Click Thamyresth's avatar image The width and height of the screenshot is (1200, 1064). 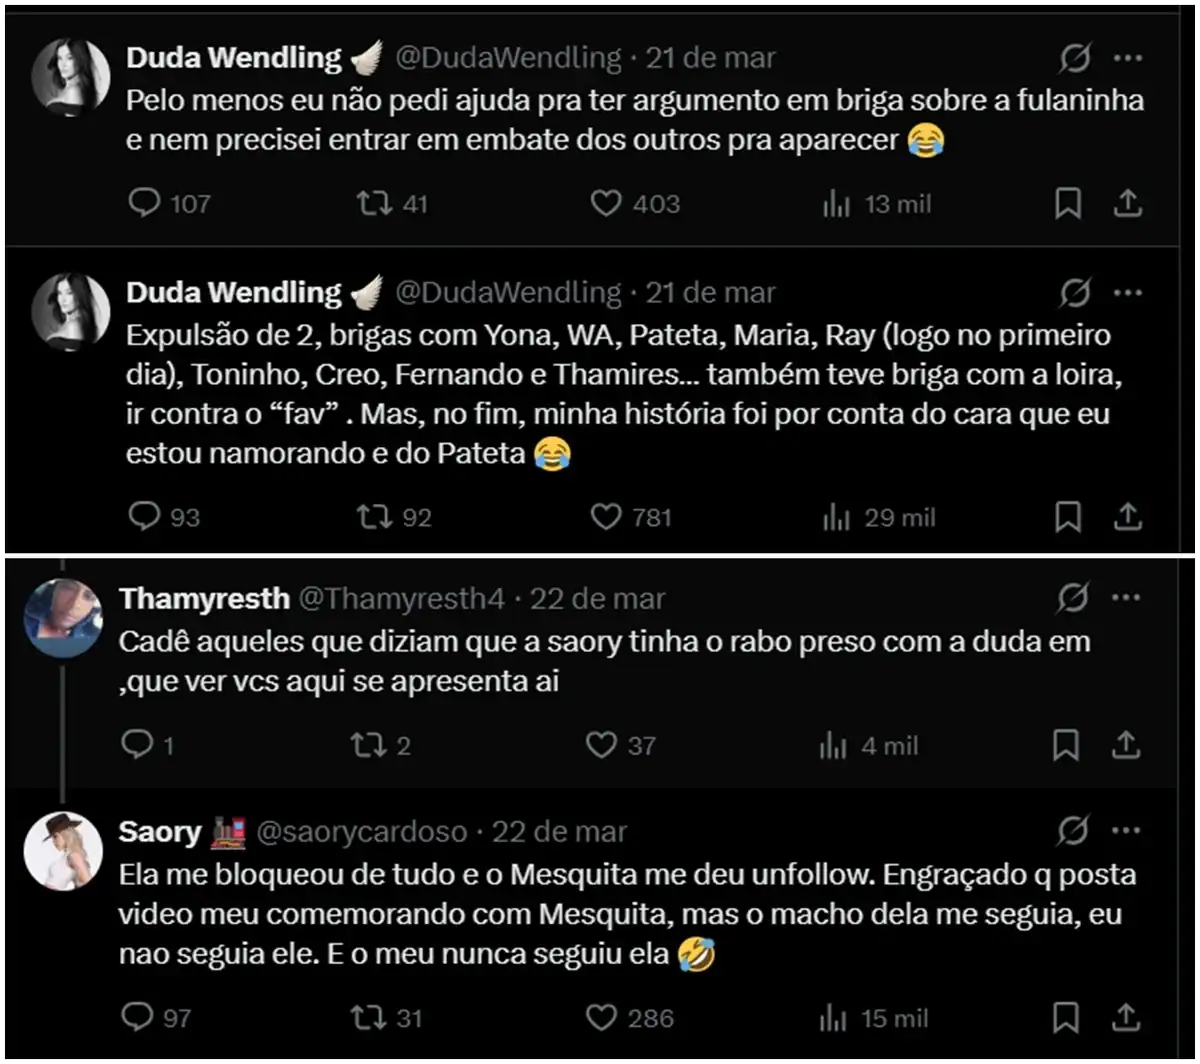(x=64, y=617)
